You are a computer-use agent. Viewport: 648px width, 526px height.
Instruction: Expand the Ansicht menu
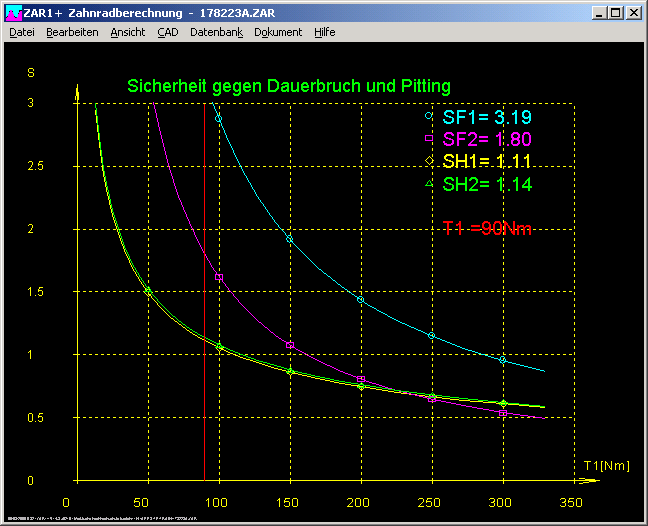click(128, 32)
